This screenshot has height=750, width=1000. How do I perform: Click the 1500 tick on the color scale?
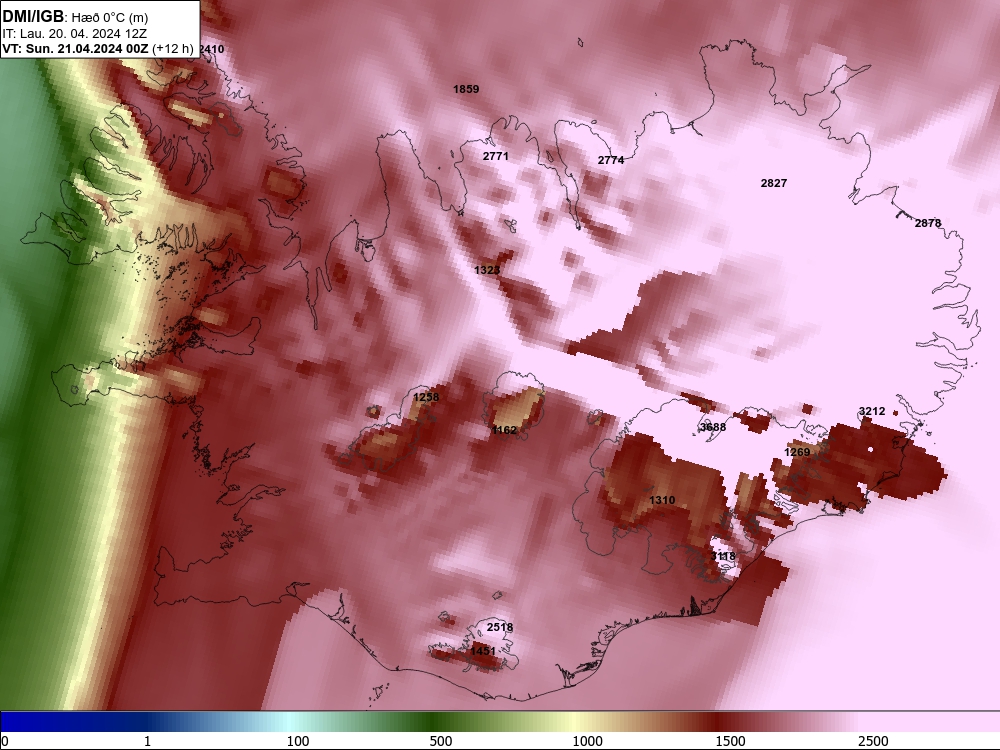[730, 741]
